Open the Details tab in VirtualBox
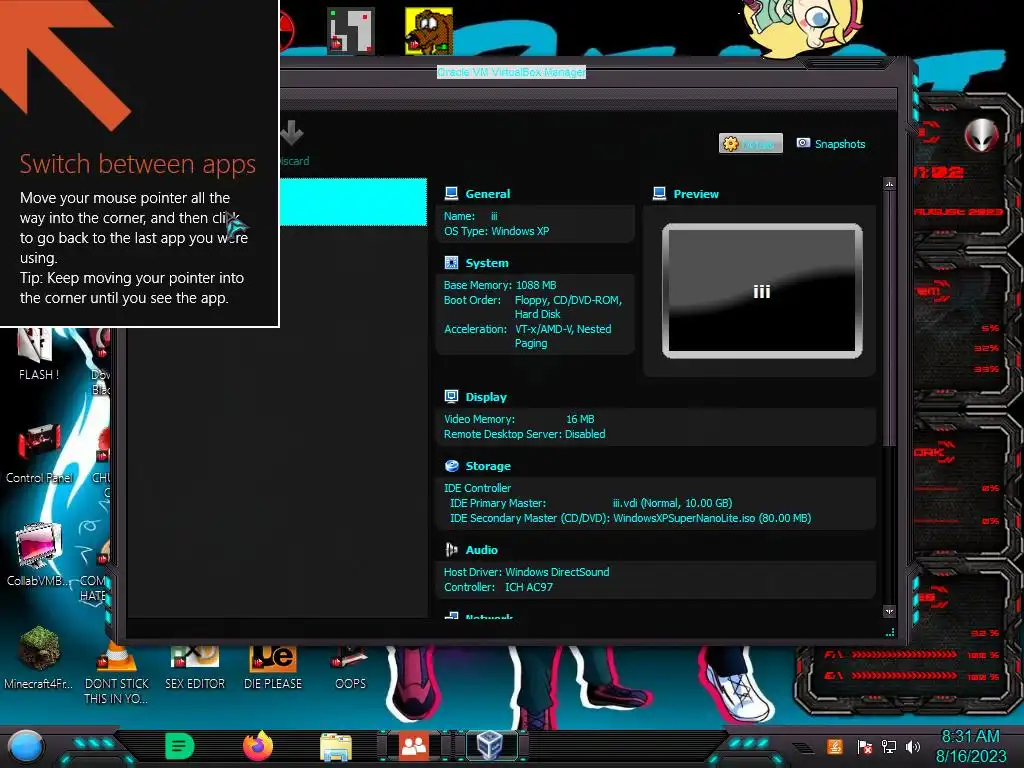This screenshot has width=1024, height=768. [750, 144]
